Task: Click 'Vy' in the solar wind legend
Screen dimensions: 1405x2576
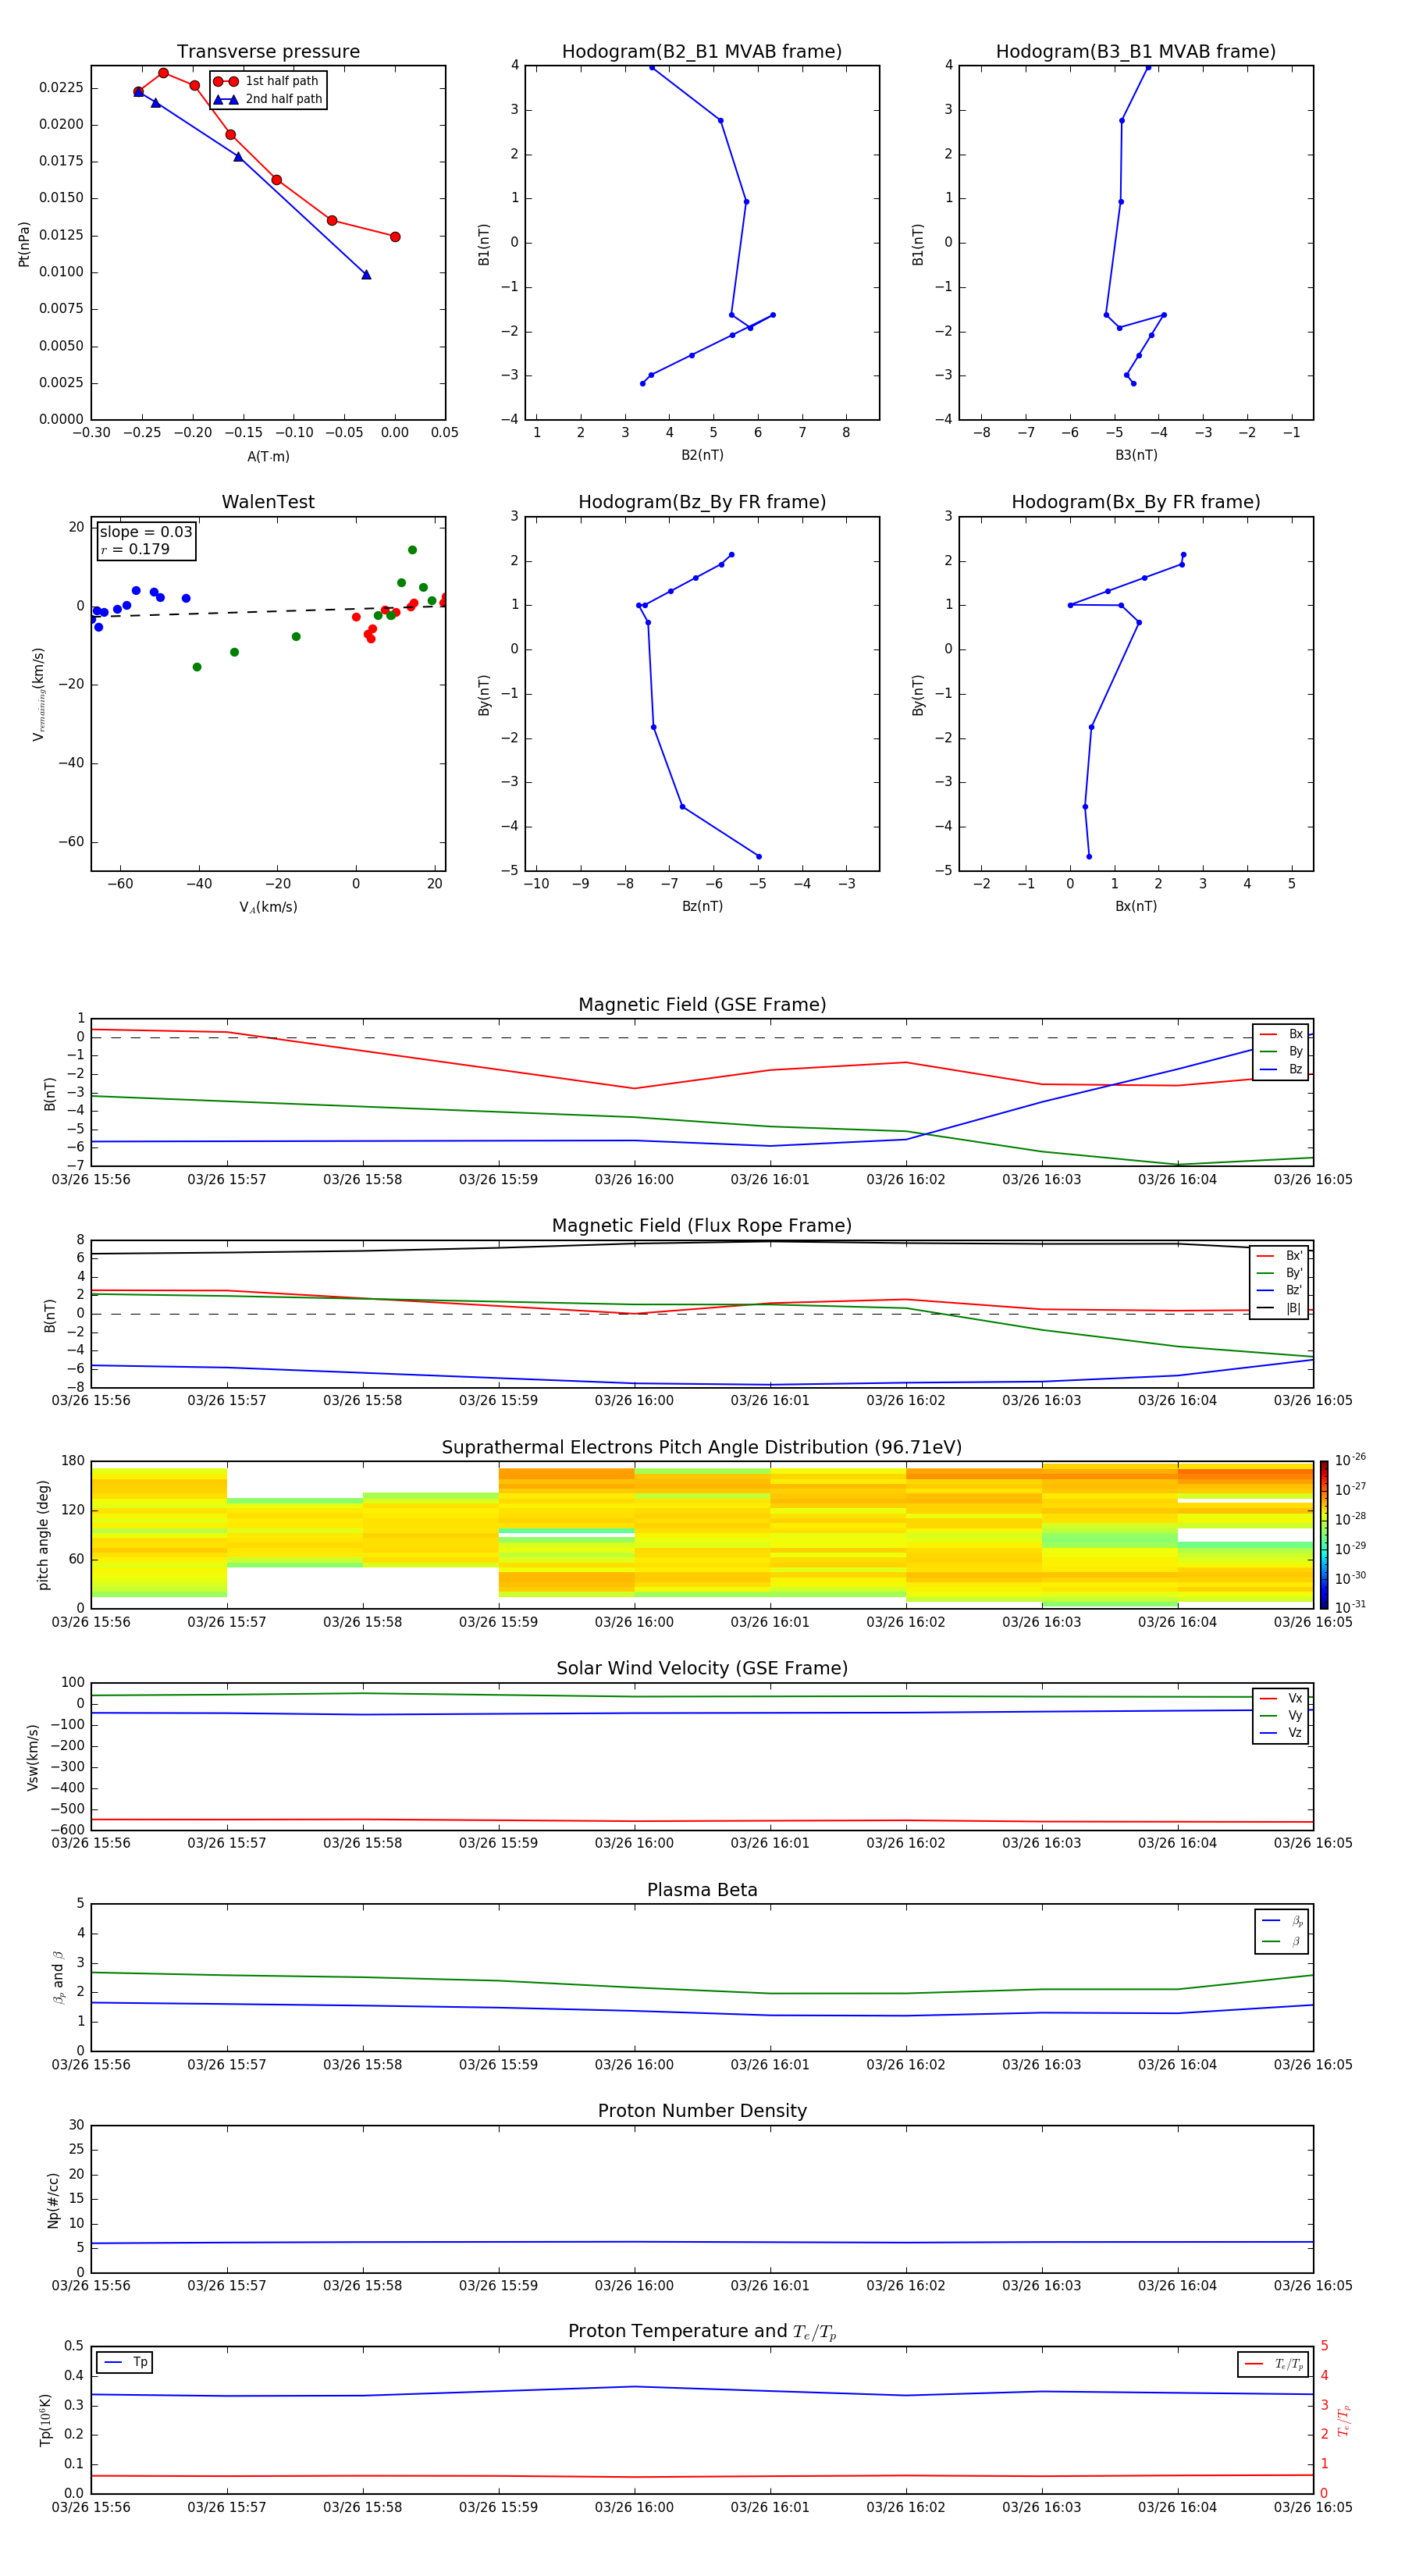Action: coord(1282,1716)
